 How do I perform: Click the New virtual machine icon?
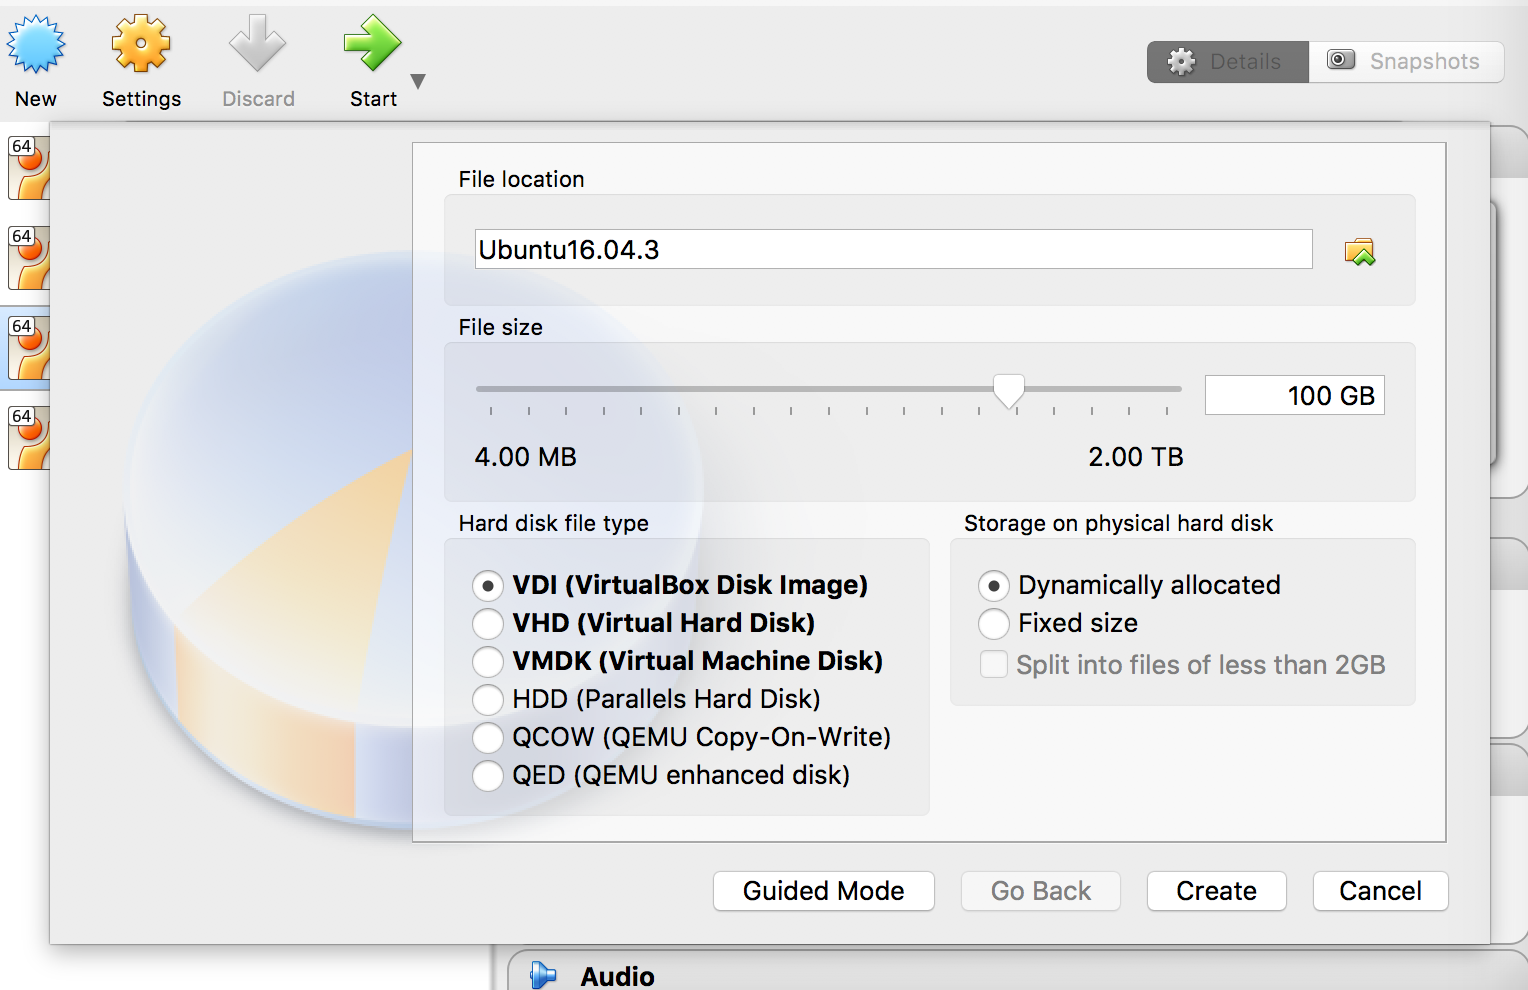pos(36,45)
